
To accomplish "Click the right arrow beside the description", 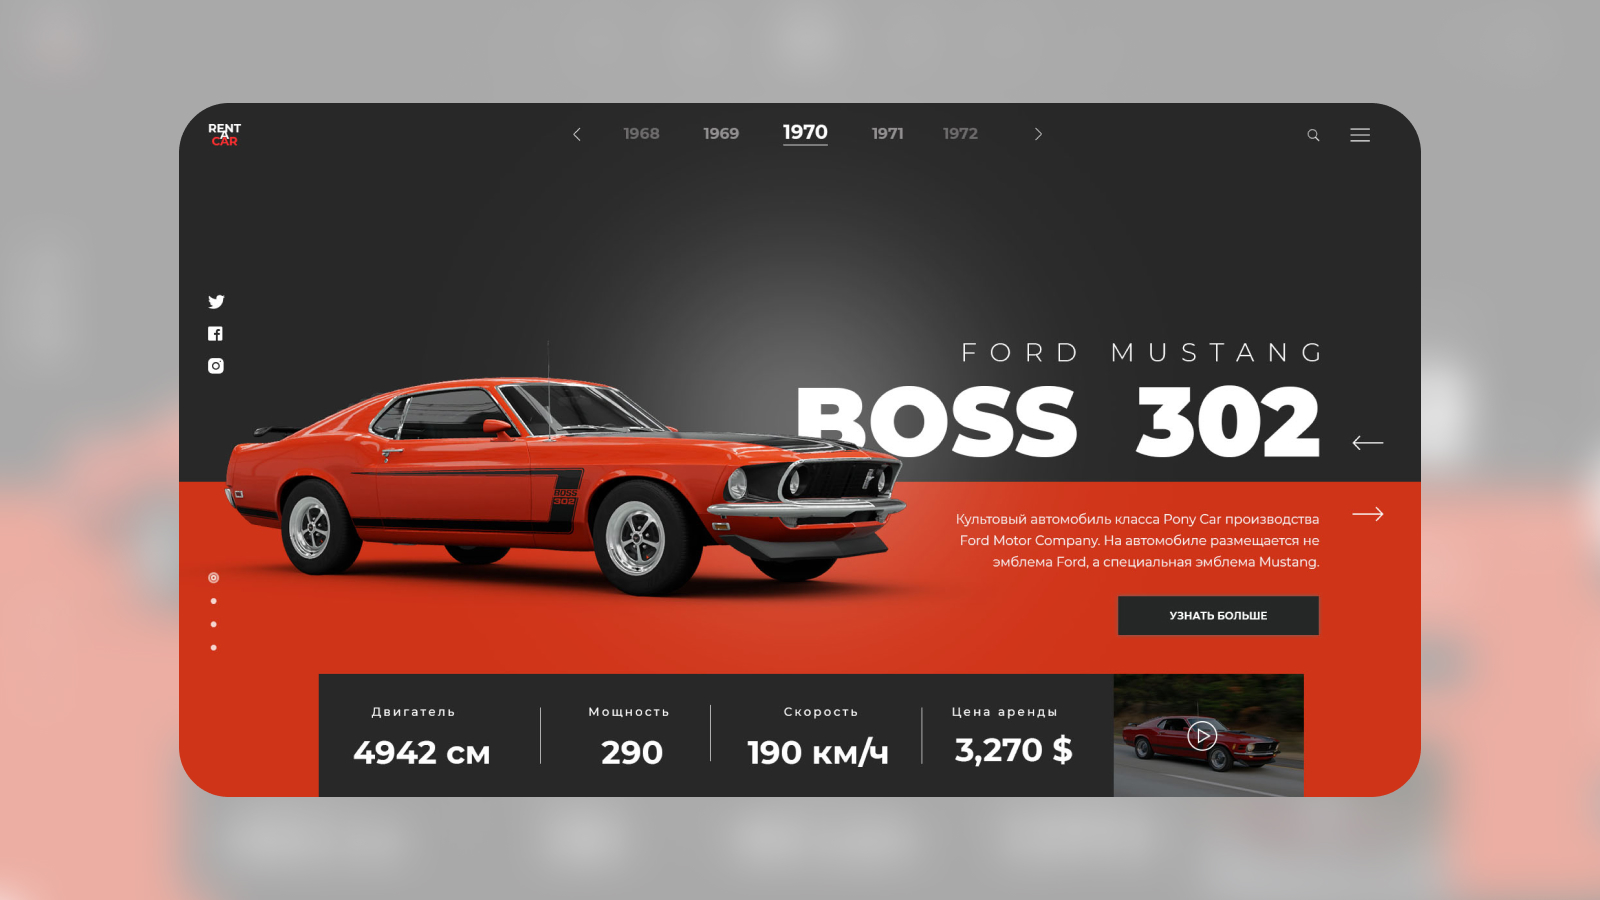I will point(1367,514).
